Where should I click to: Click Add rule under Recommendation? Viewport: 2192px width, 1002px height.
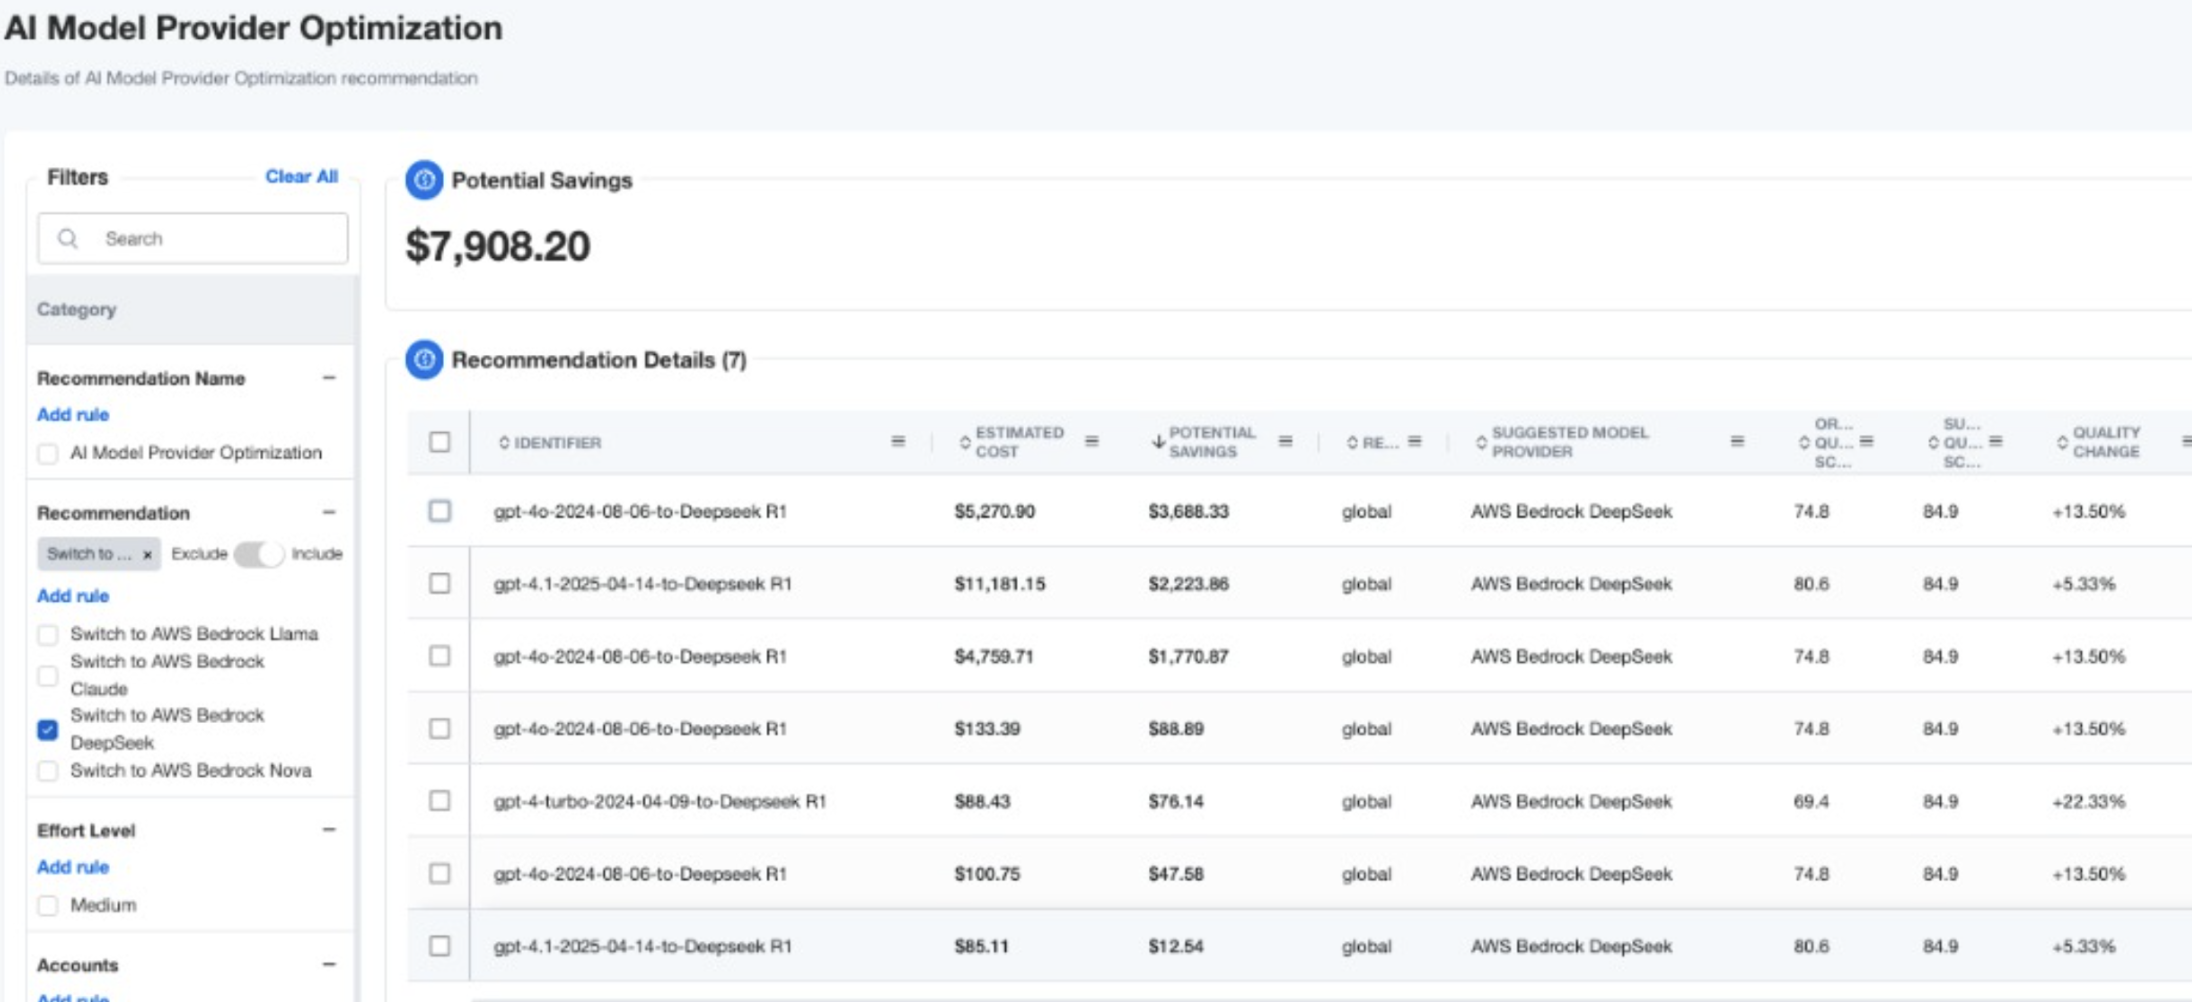(73, 596)
